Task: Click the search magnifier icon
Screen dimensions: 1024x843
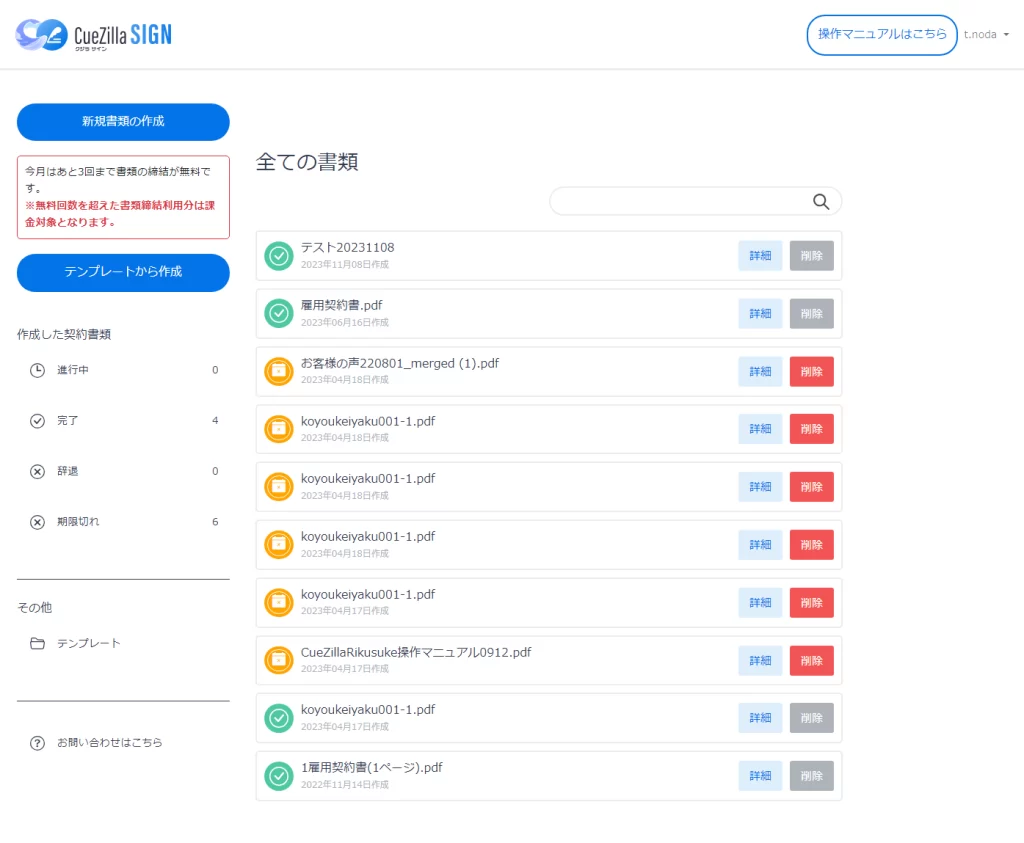Action: pyautogui.click(x=821, y=202)
